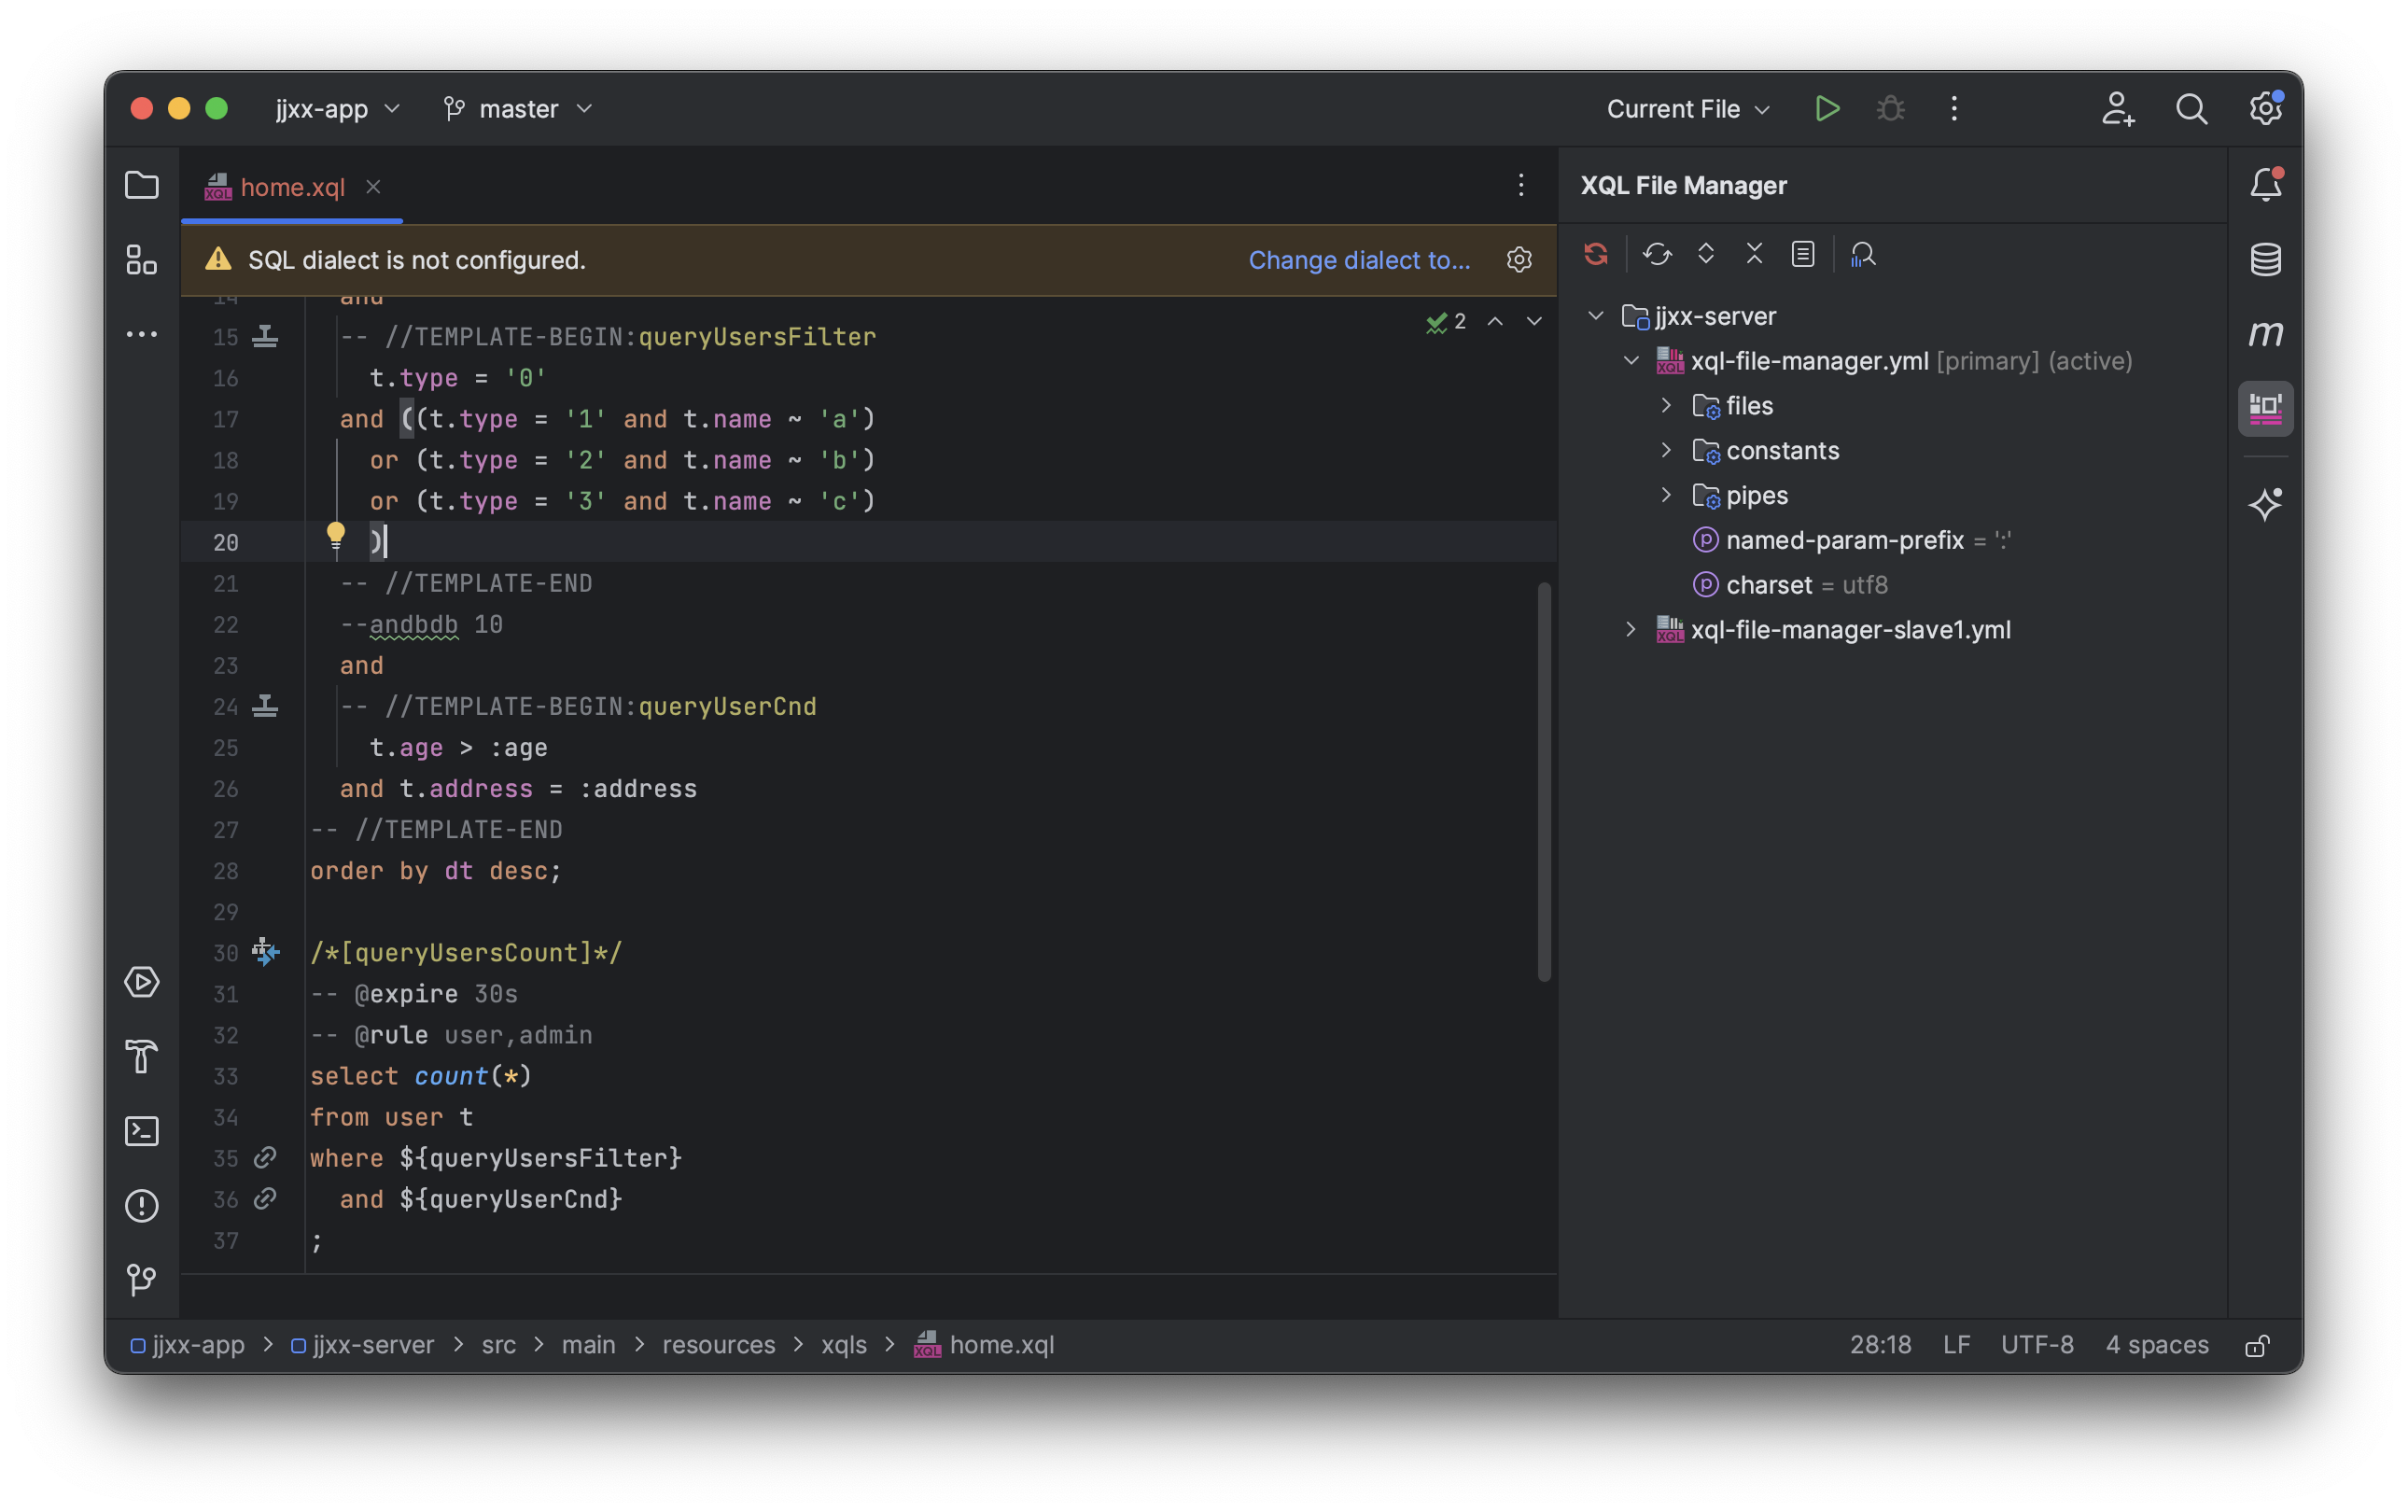Viewport: 2408px width, 1512px height.
Task: Close the home.xql editor tab
Action: pyautogui.click(x=373, y=187)
